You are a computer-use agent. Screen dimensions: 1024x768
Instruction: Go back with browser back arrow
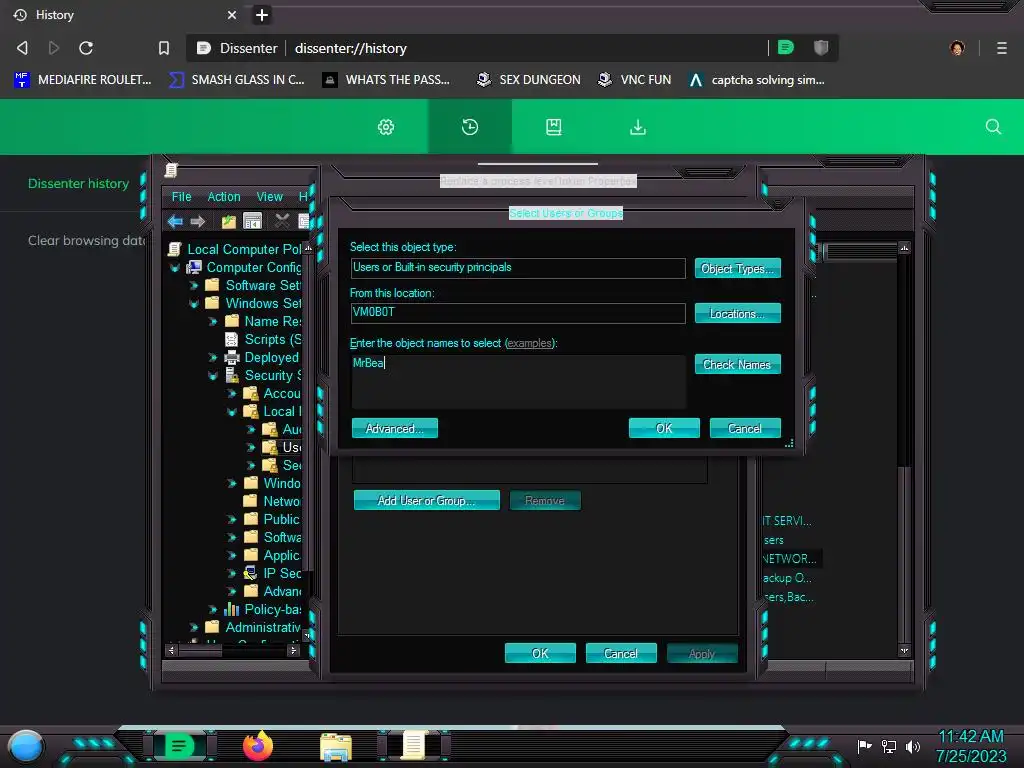(x=22, y=48)
